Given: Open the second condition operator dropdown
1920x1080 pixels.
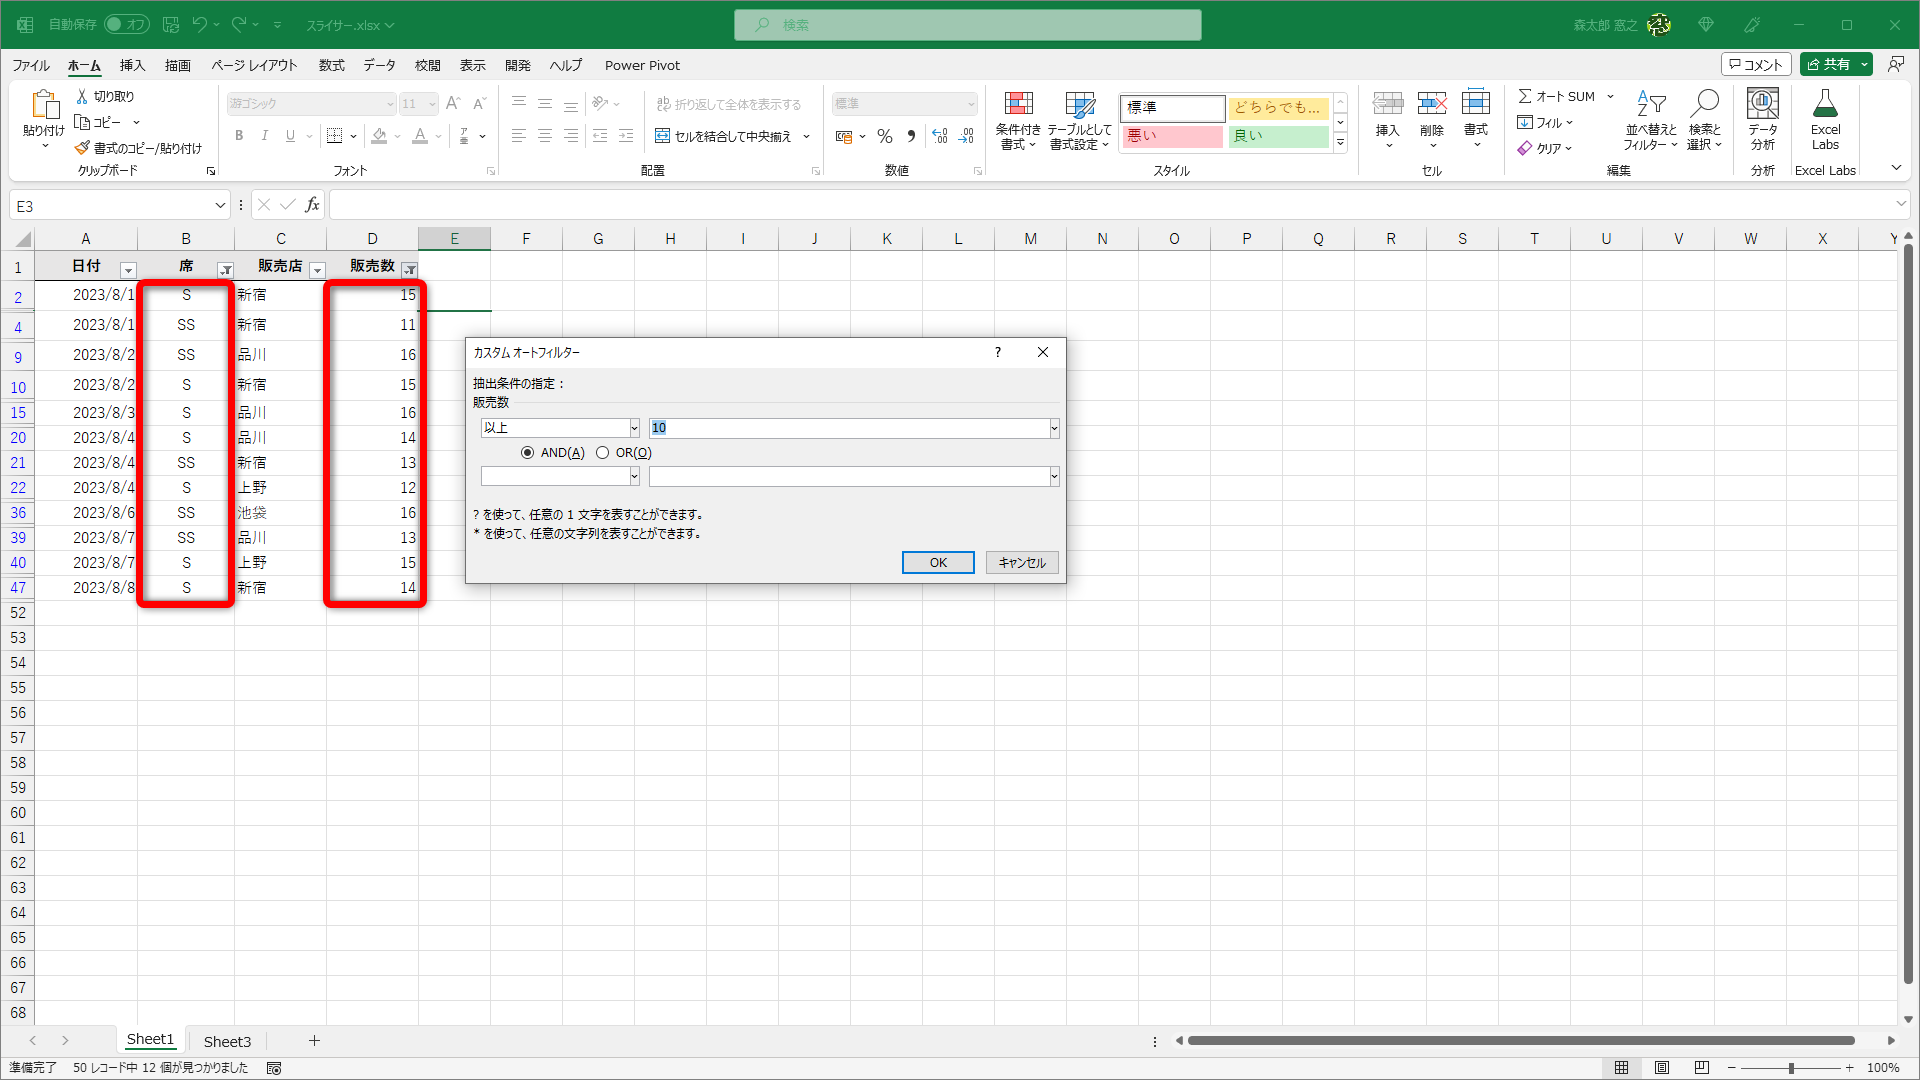Looking at the screenshot, I should tap(634, 477).
